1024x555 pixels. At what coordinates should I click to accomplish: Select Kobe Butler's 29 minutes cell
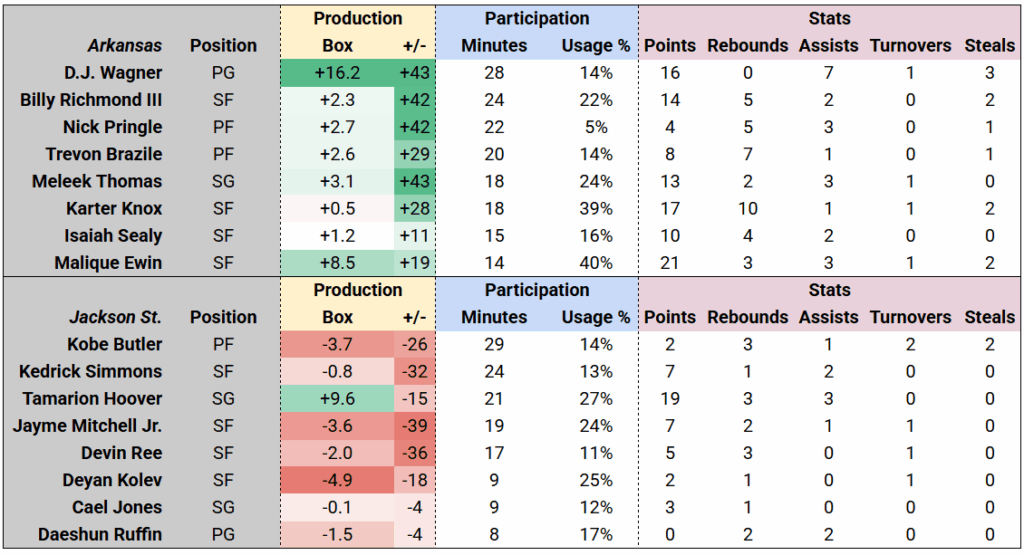[493, 344]
